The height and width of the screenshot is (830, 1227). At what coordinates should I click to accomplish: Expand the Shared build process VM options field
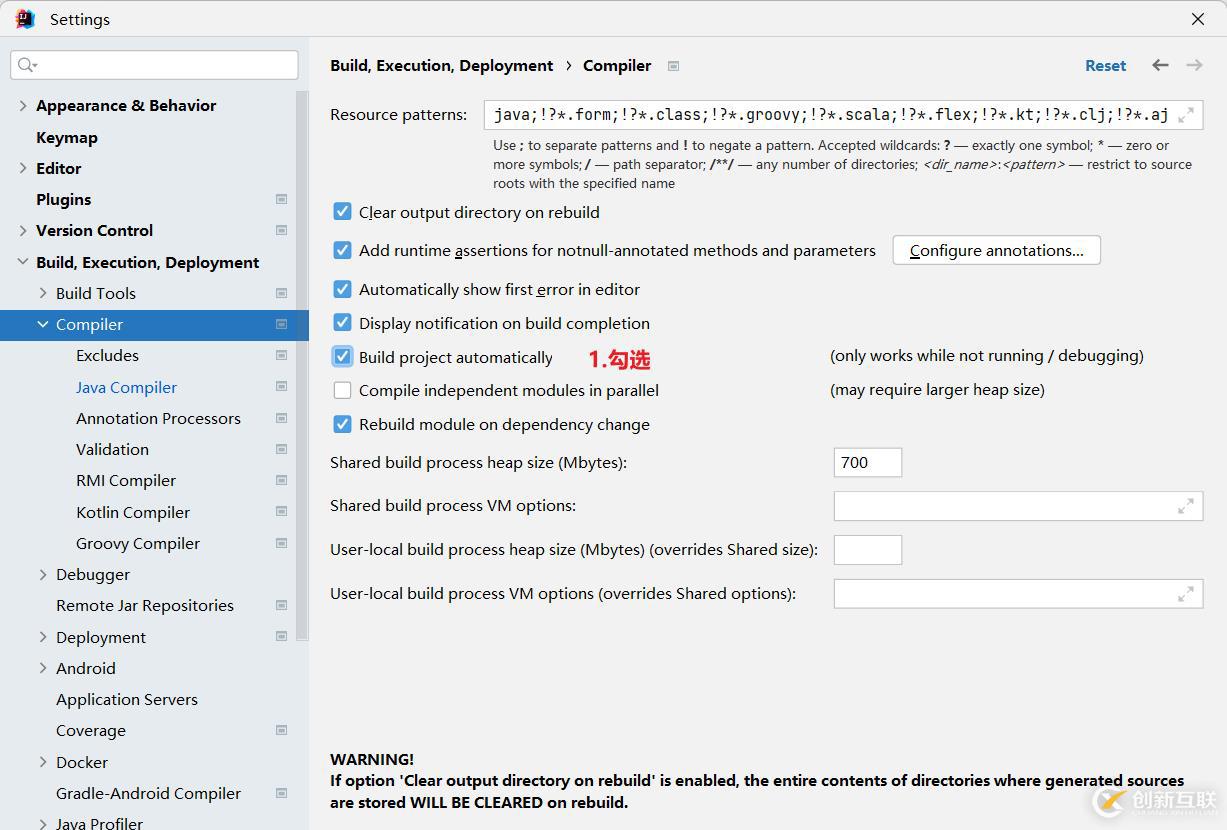coord(1185,506)
